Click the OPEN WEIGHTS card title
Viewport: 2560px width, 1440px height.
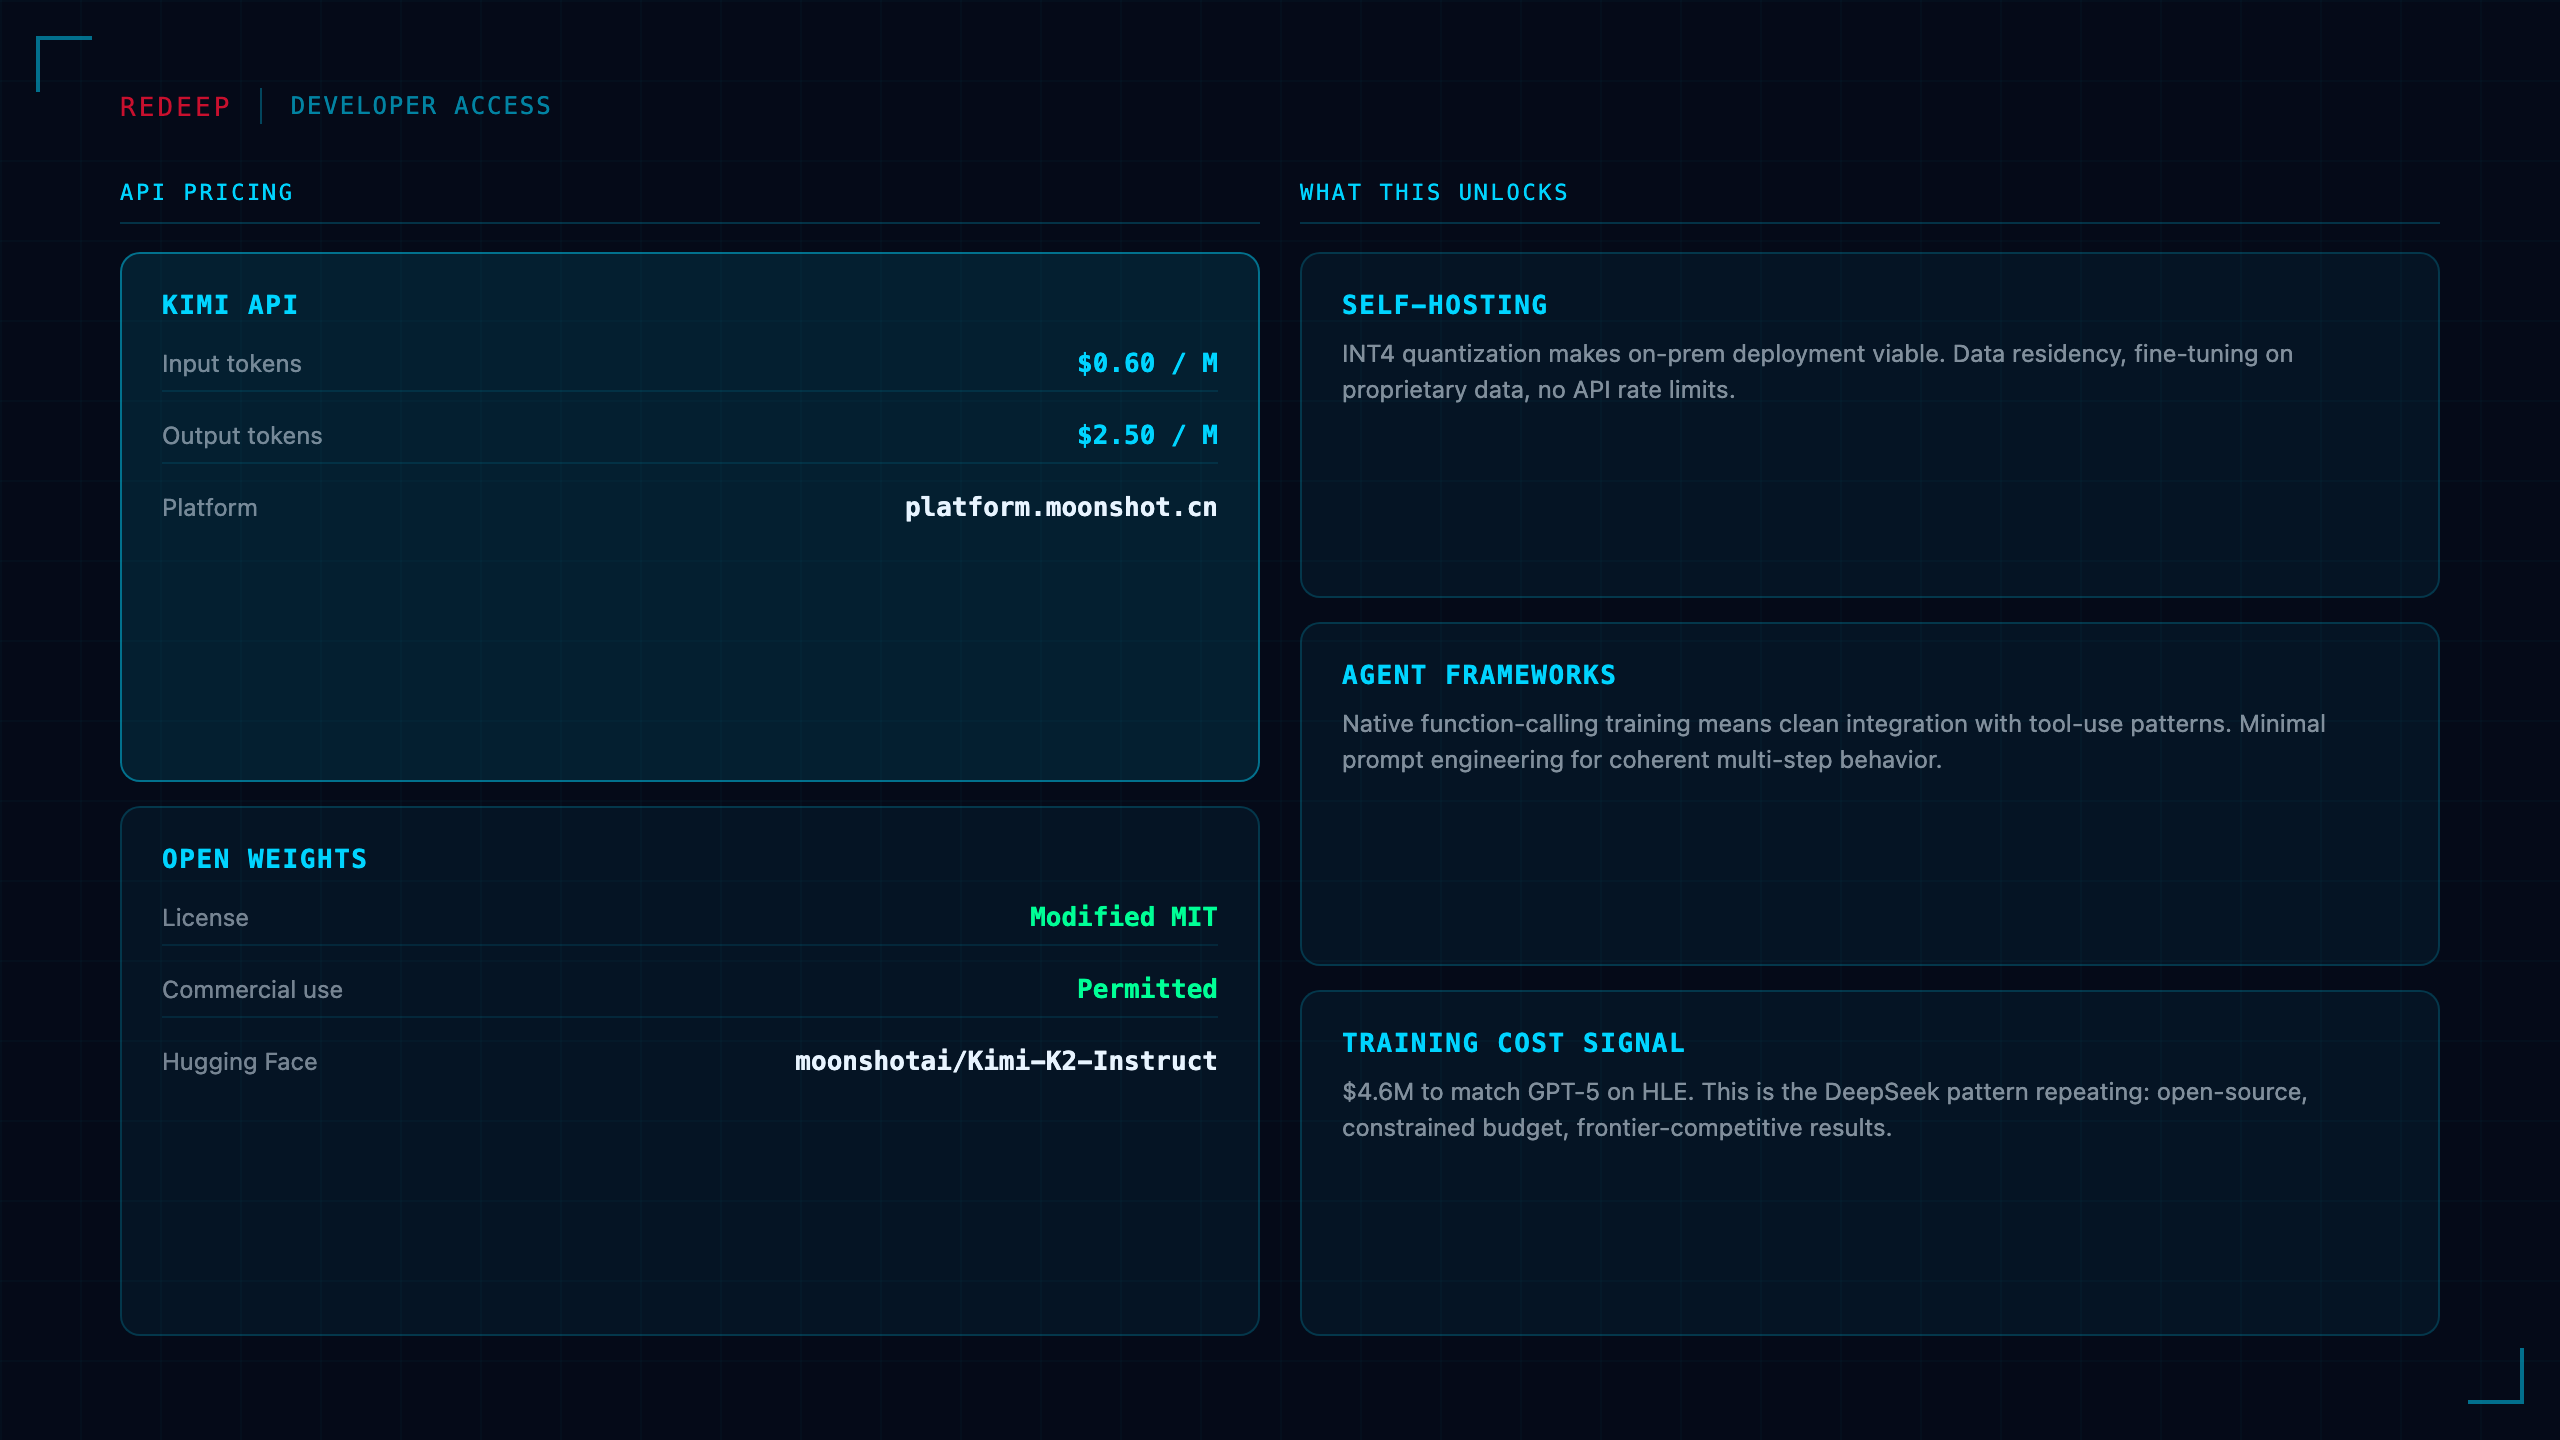265,859
